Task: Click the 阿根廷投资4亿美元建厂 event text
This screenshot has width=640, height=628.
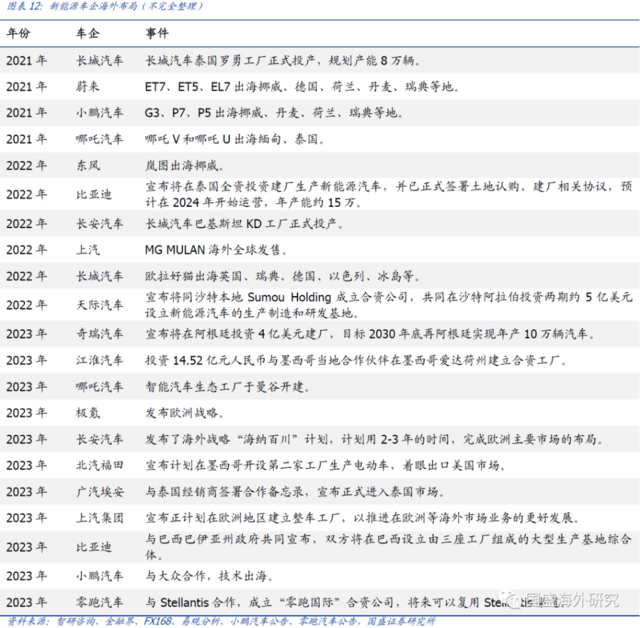Action: [x=370, y=334]
